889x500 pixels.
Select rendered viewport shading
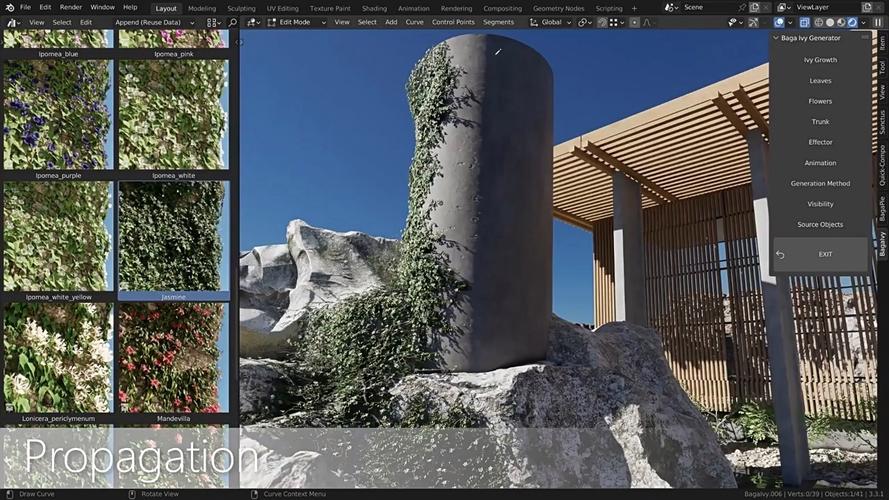(852, 23)
